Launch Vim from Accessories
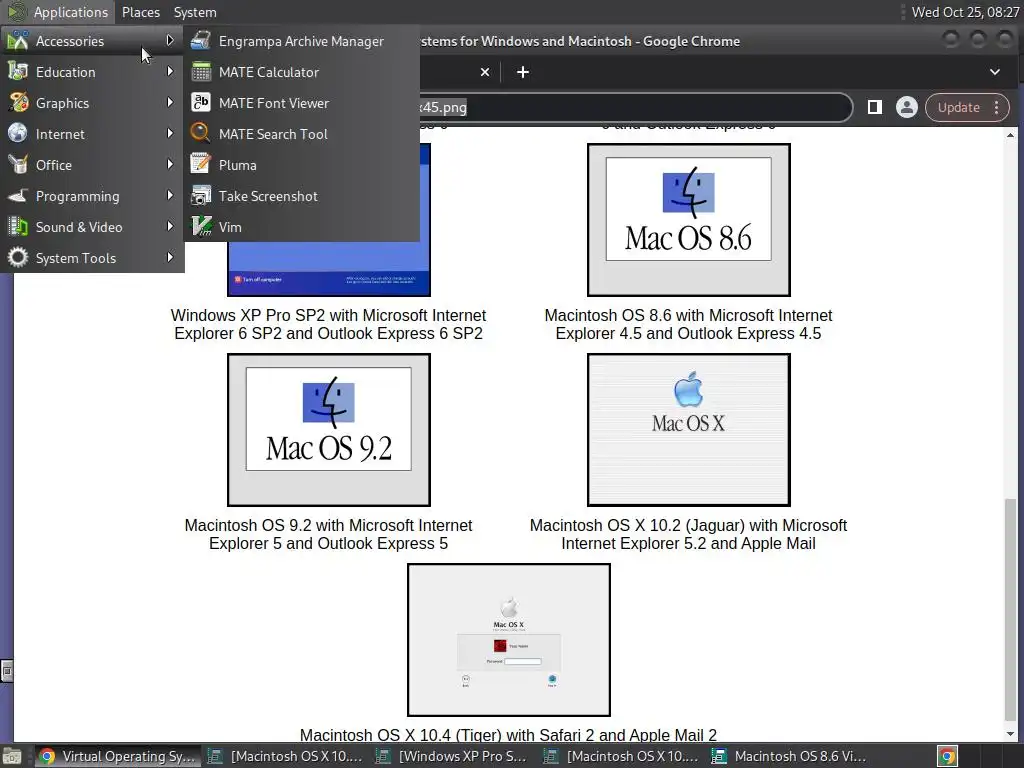Image resolution: width=1024 pixels, height=768 pixels. (301, 227)
